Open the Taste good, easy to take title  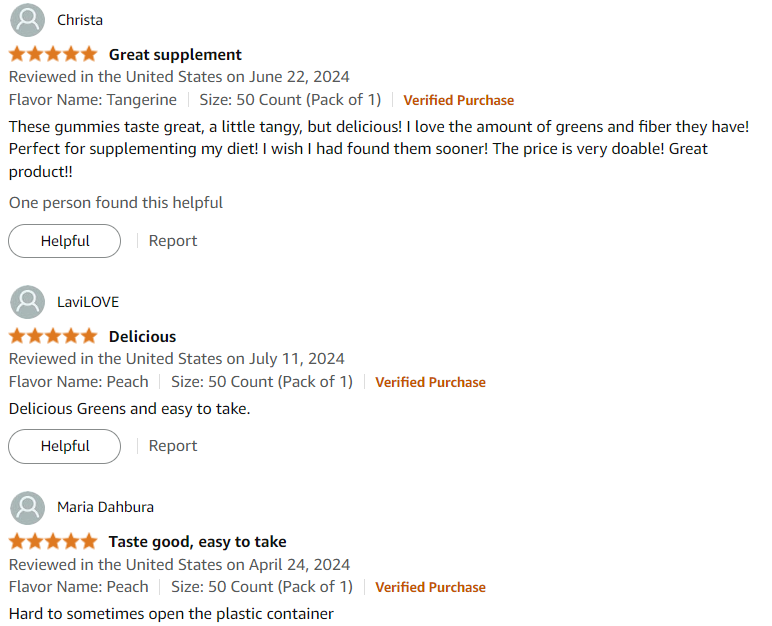(197, 542)
